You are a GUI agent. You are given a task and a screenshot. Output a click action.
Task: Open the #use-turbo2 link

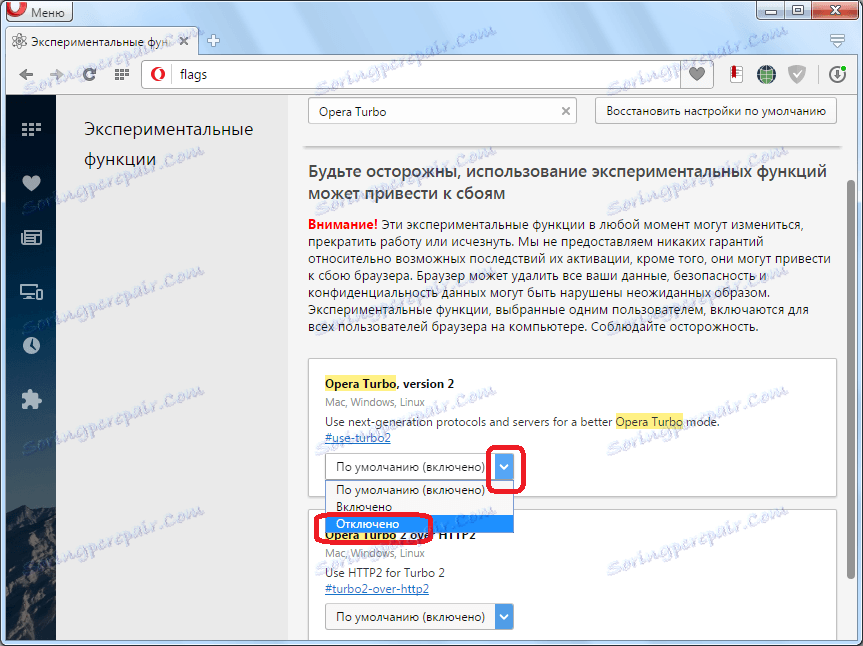coord(358,438)
